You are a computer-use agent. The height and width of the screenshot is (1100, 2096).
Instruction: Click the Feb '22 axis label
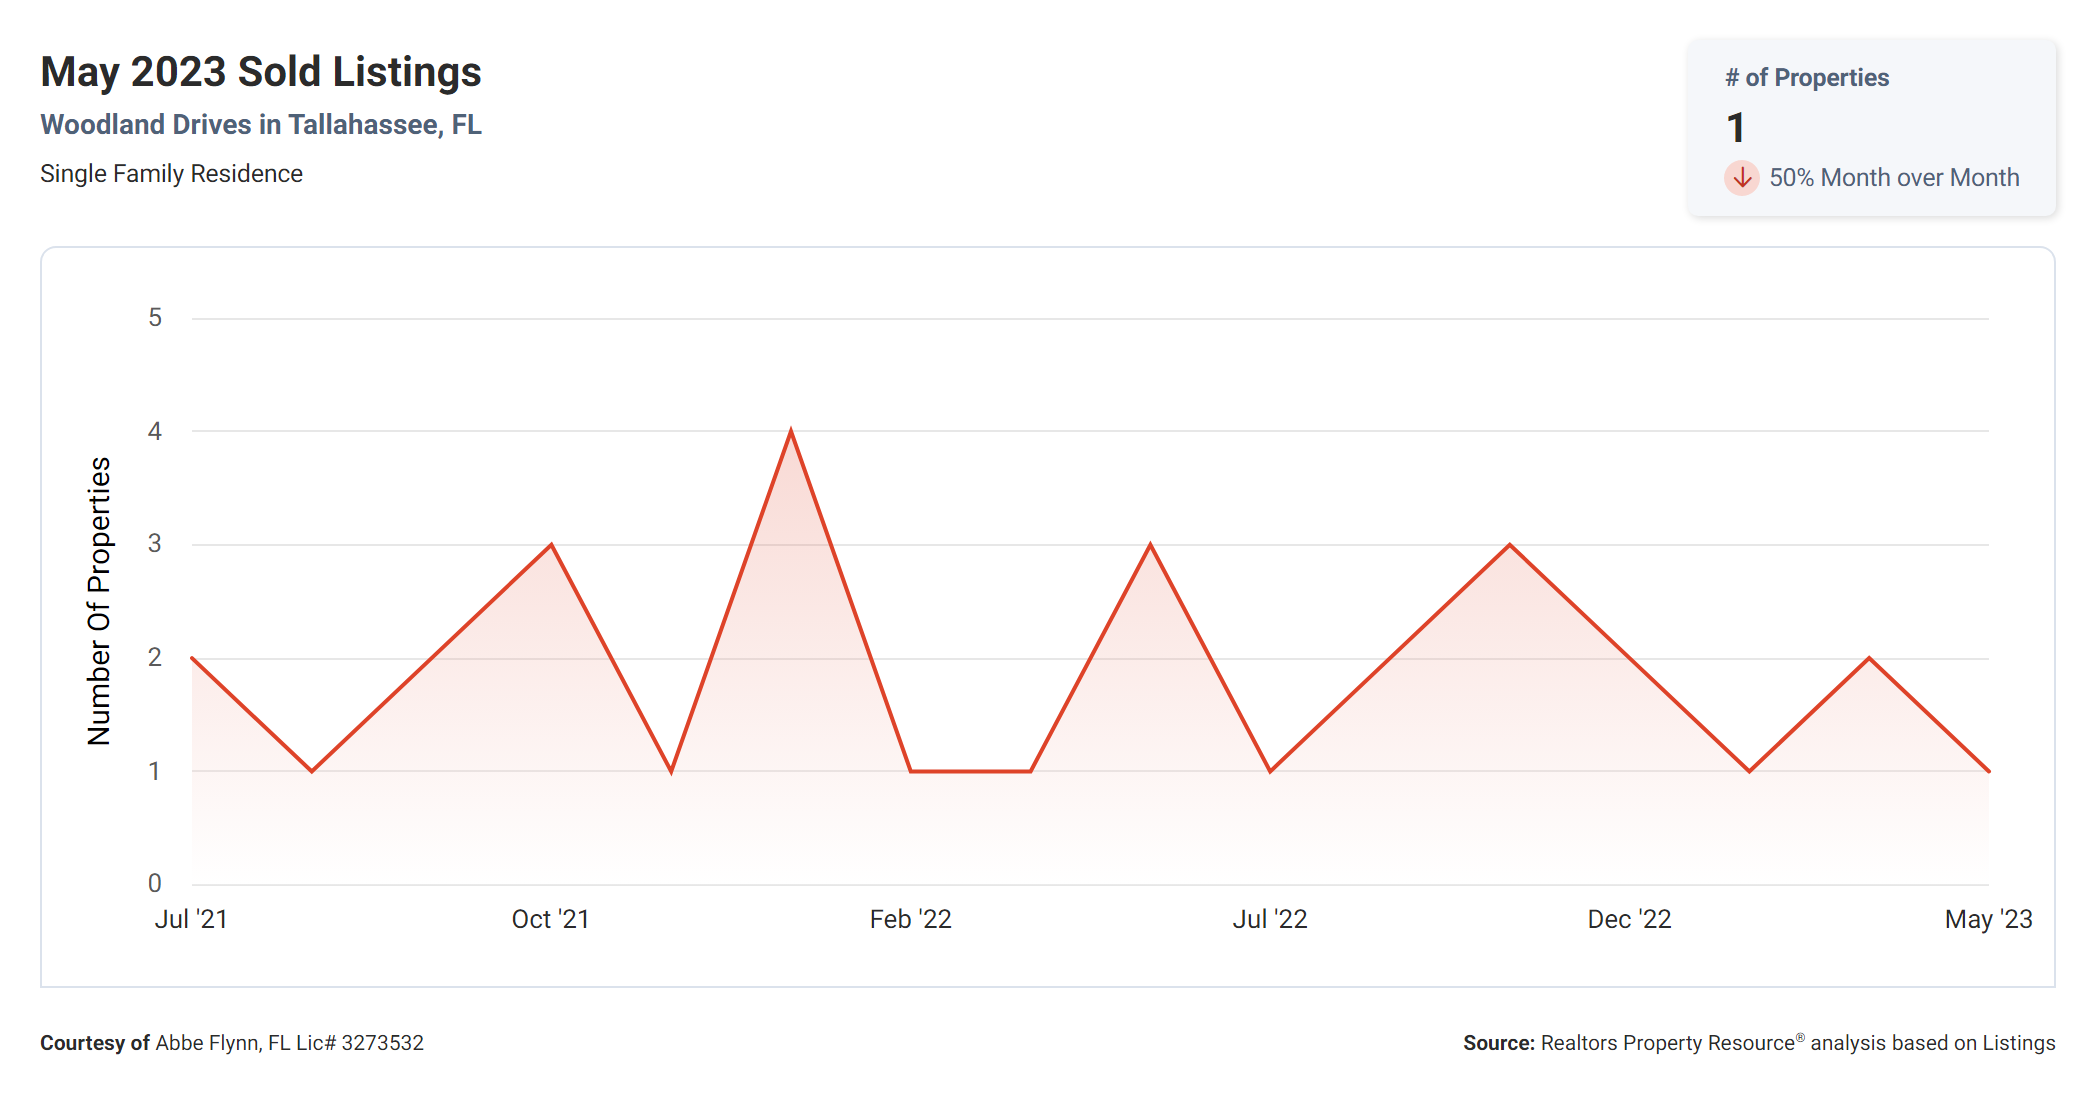[x=911, y=919]
